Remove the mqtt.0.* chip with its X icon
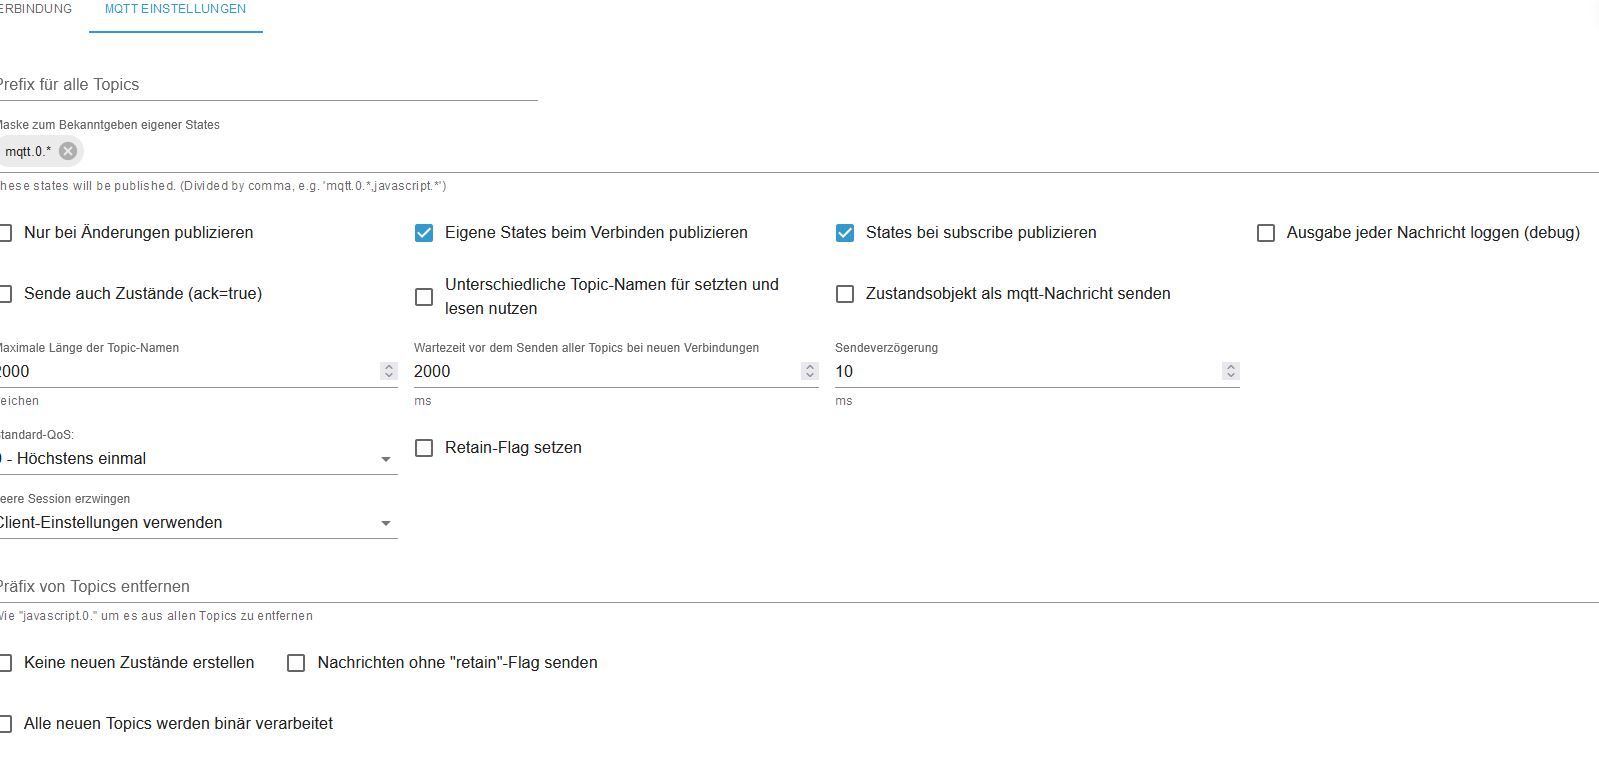This screenshot has width=1599, height=774. coord(68,151)
